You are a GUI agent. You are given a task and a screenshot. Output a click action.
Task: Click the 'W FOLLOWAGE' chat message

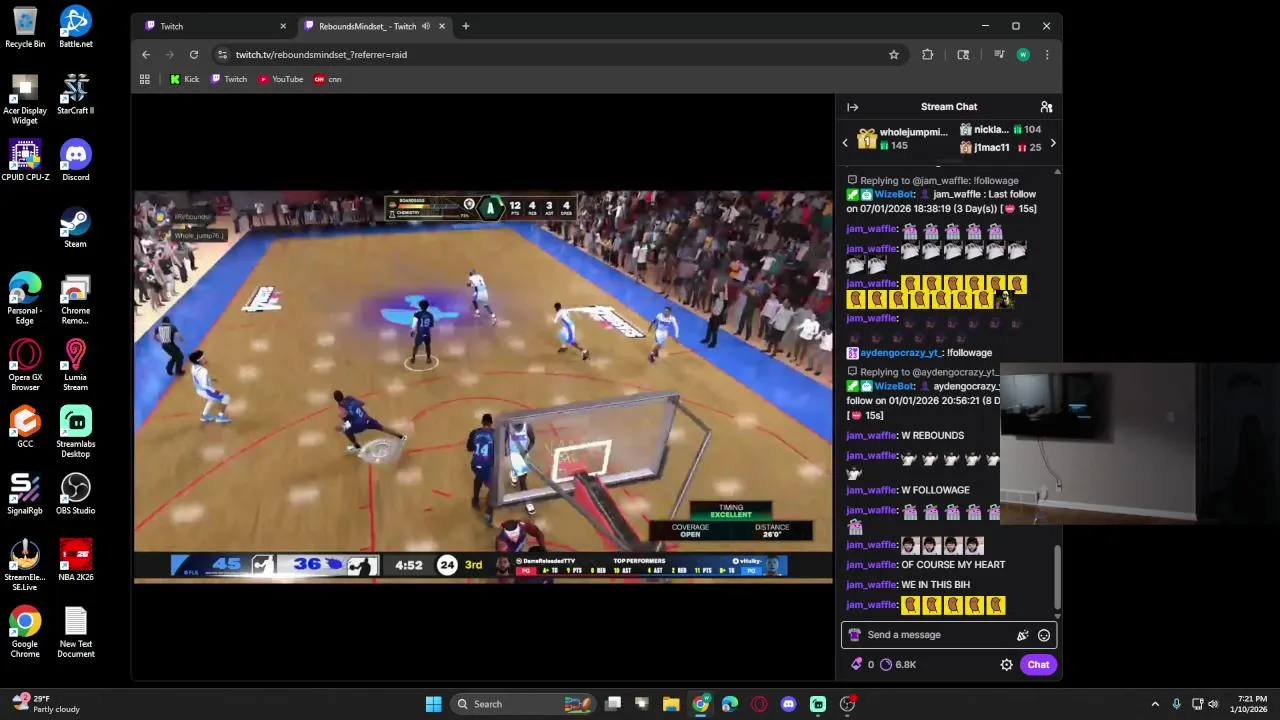click(935, 490)
